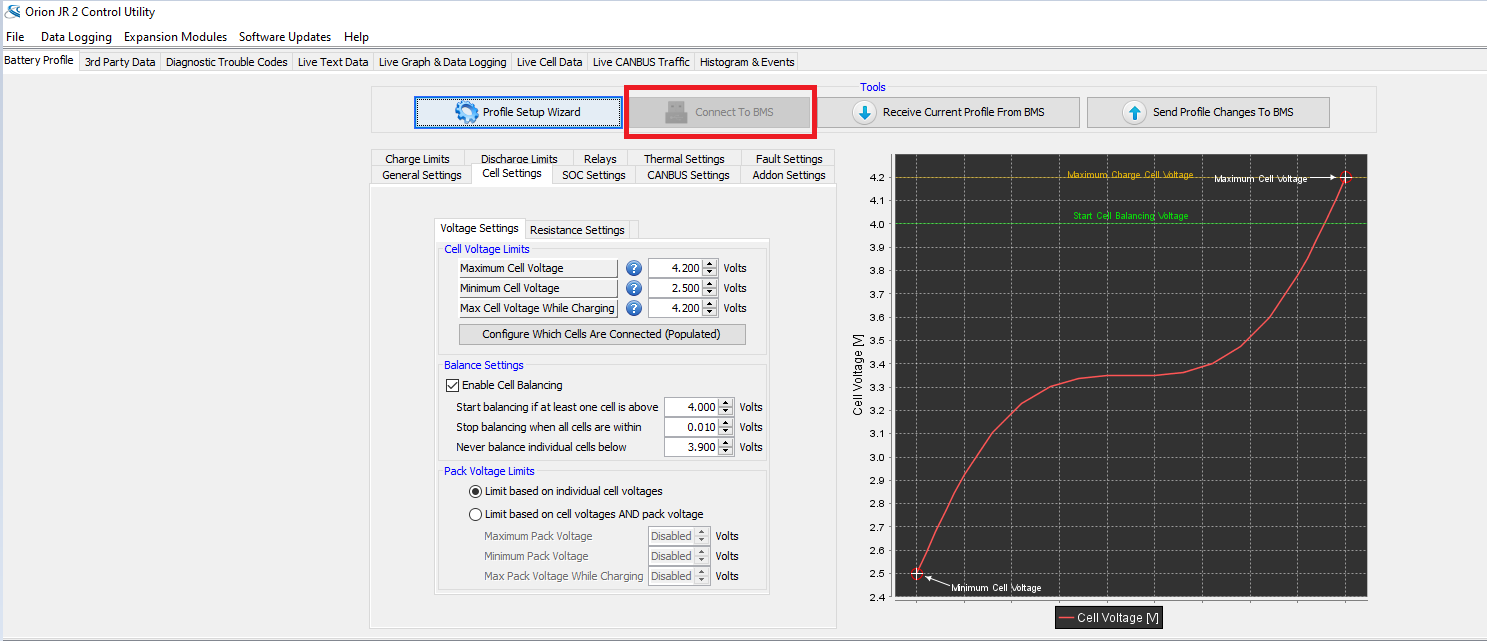This screenshot has width=1487, height=641.
Task: Open help for Minimum Cell Voltage
Action: (633, 288)
